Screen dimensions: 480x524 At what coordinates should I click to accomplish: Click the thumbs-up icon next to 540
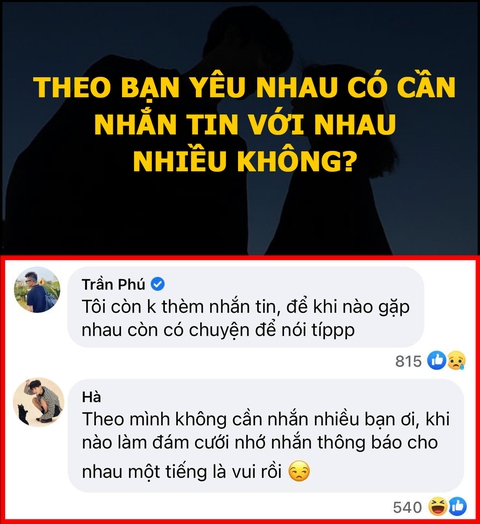tap(457, 507)
